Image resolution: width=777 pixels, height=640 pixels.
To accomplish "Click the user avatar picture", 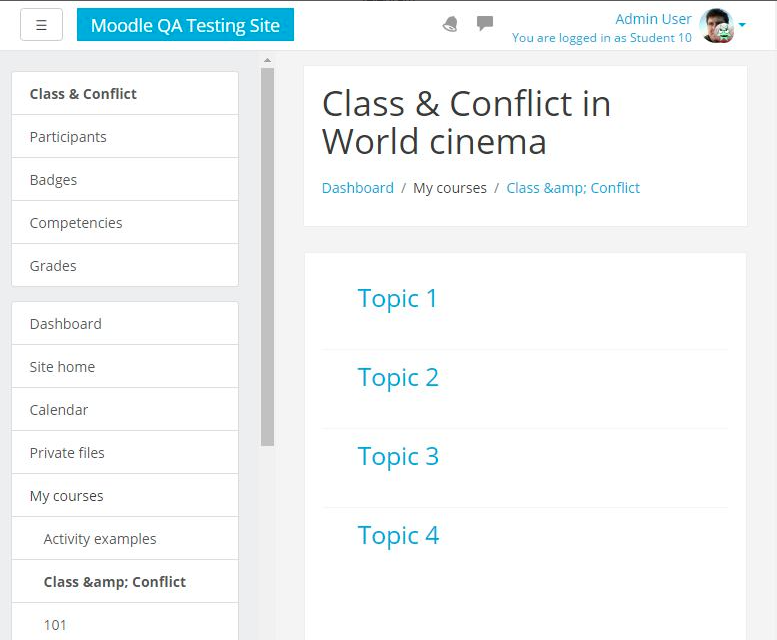I will click(717, 25).
